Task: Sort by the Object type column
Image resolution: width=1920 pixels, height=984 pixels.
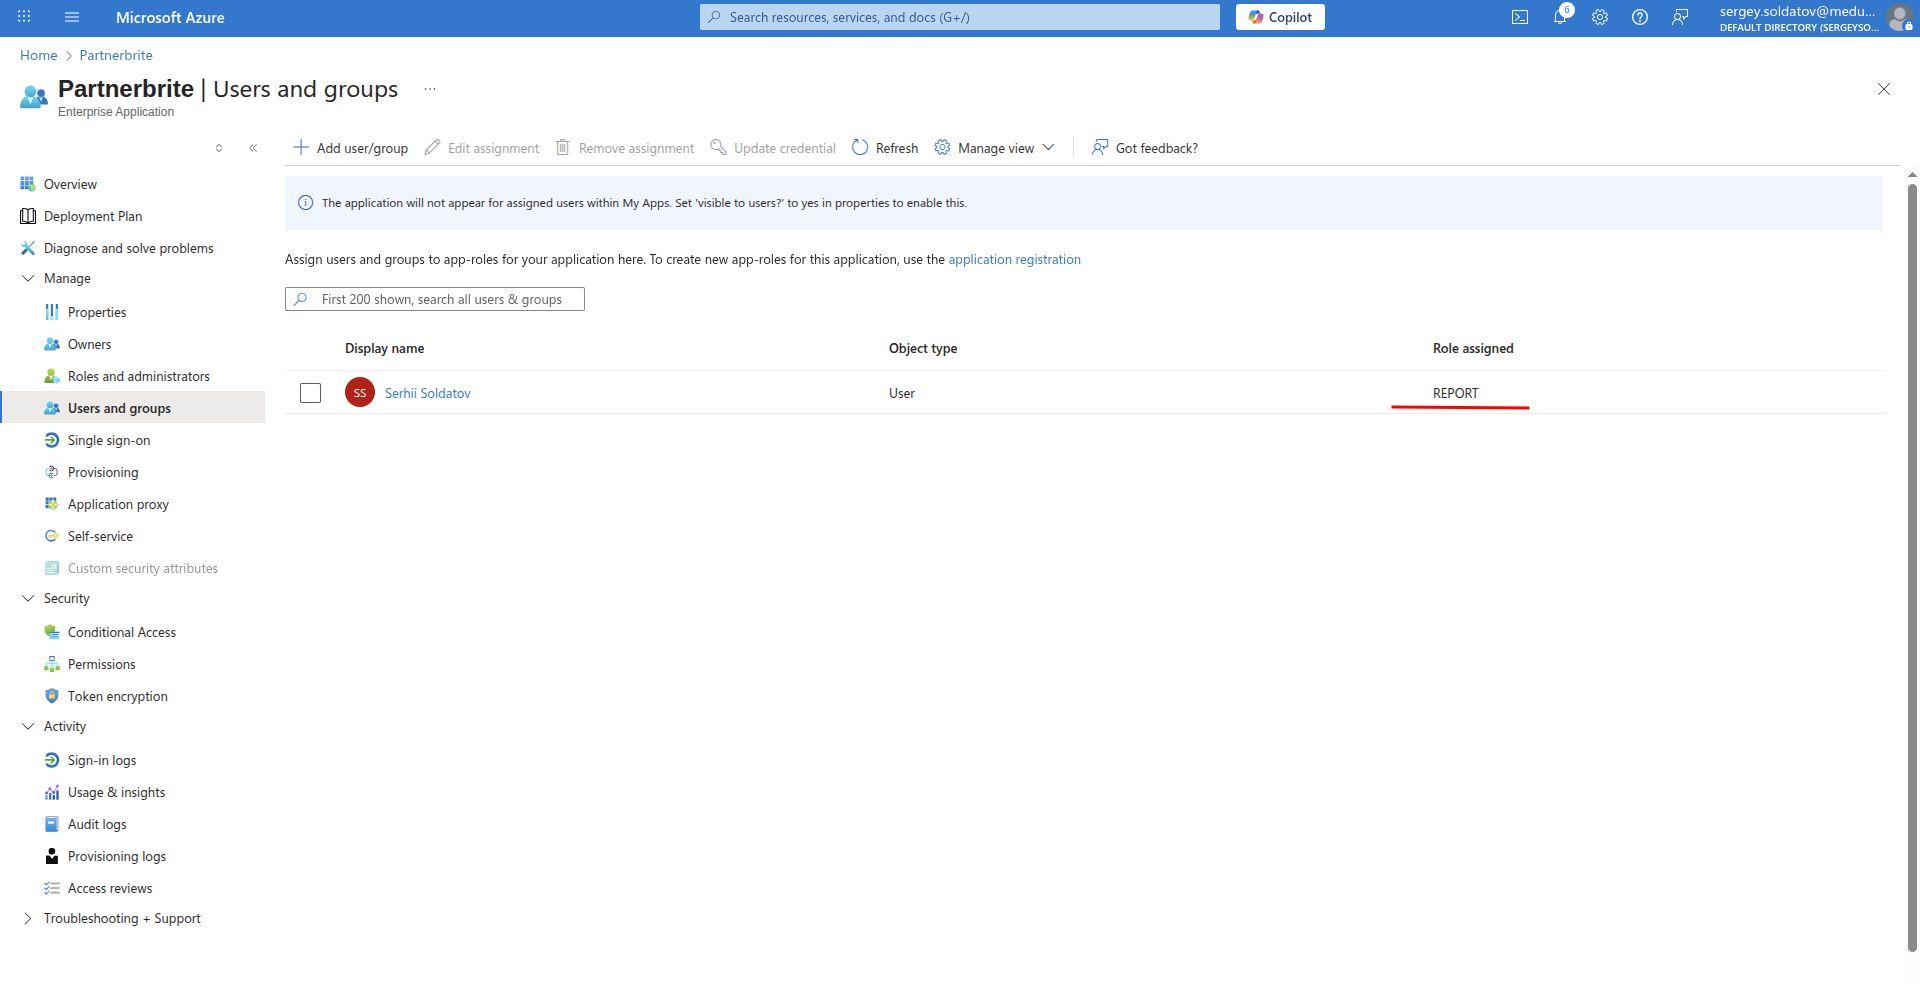Action: (x=923, y=348)
